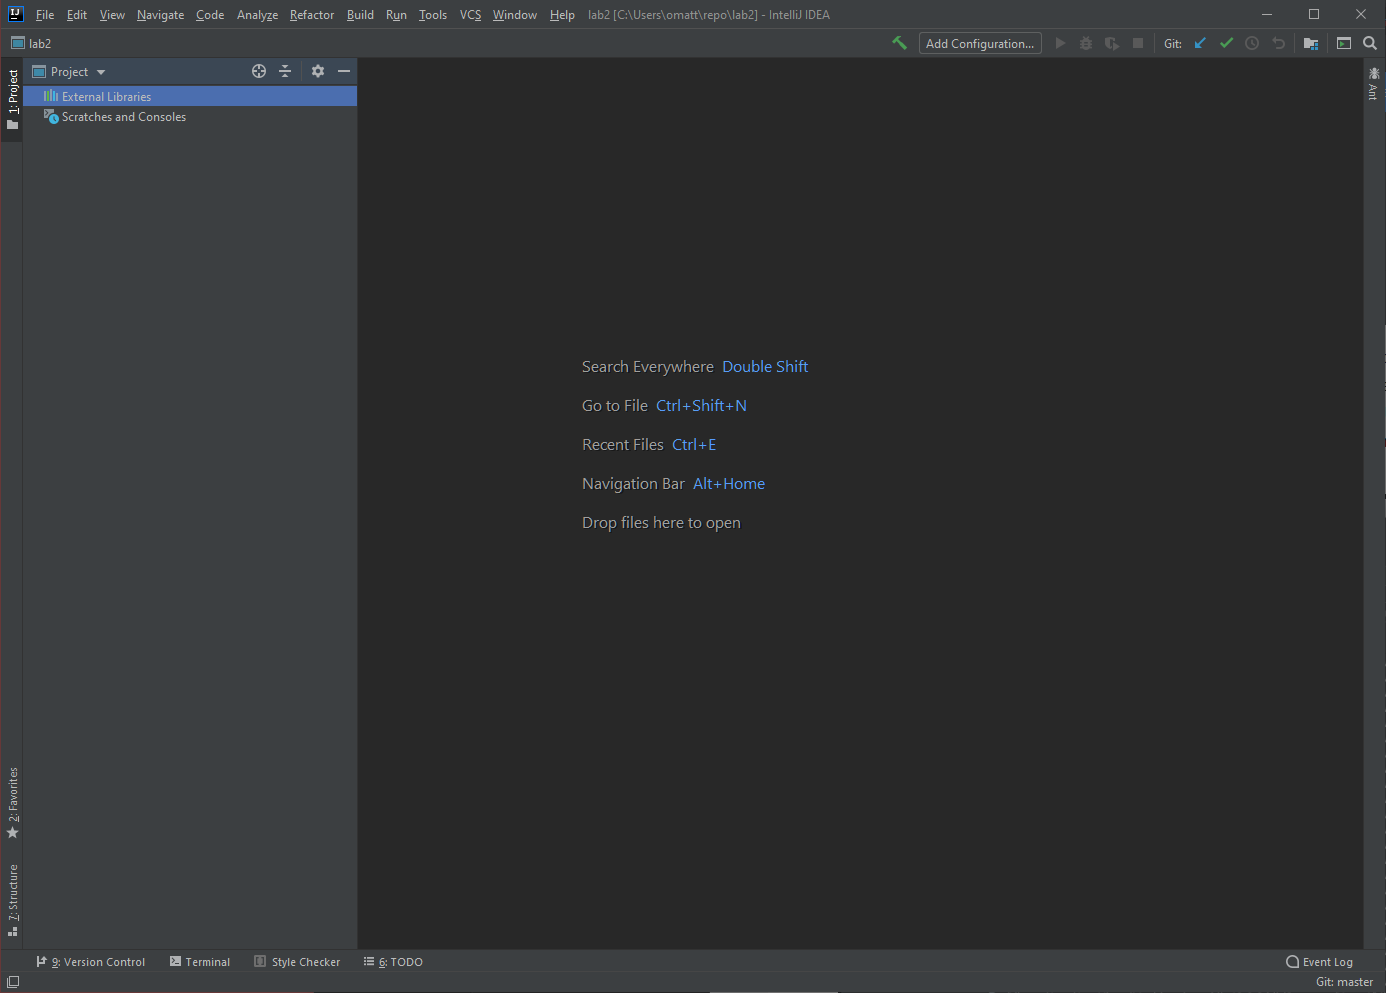This screenshot has width=1386, height=993.
Task: Collapse all nodes in Project tree
Action: [285, 71]
